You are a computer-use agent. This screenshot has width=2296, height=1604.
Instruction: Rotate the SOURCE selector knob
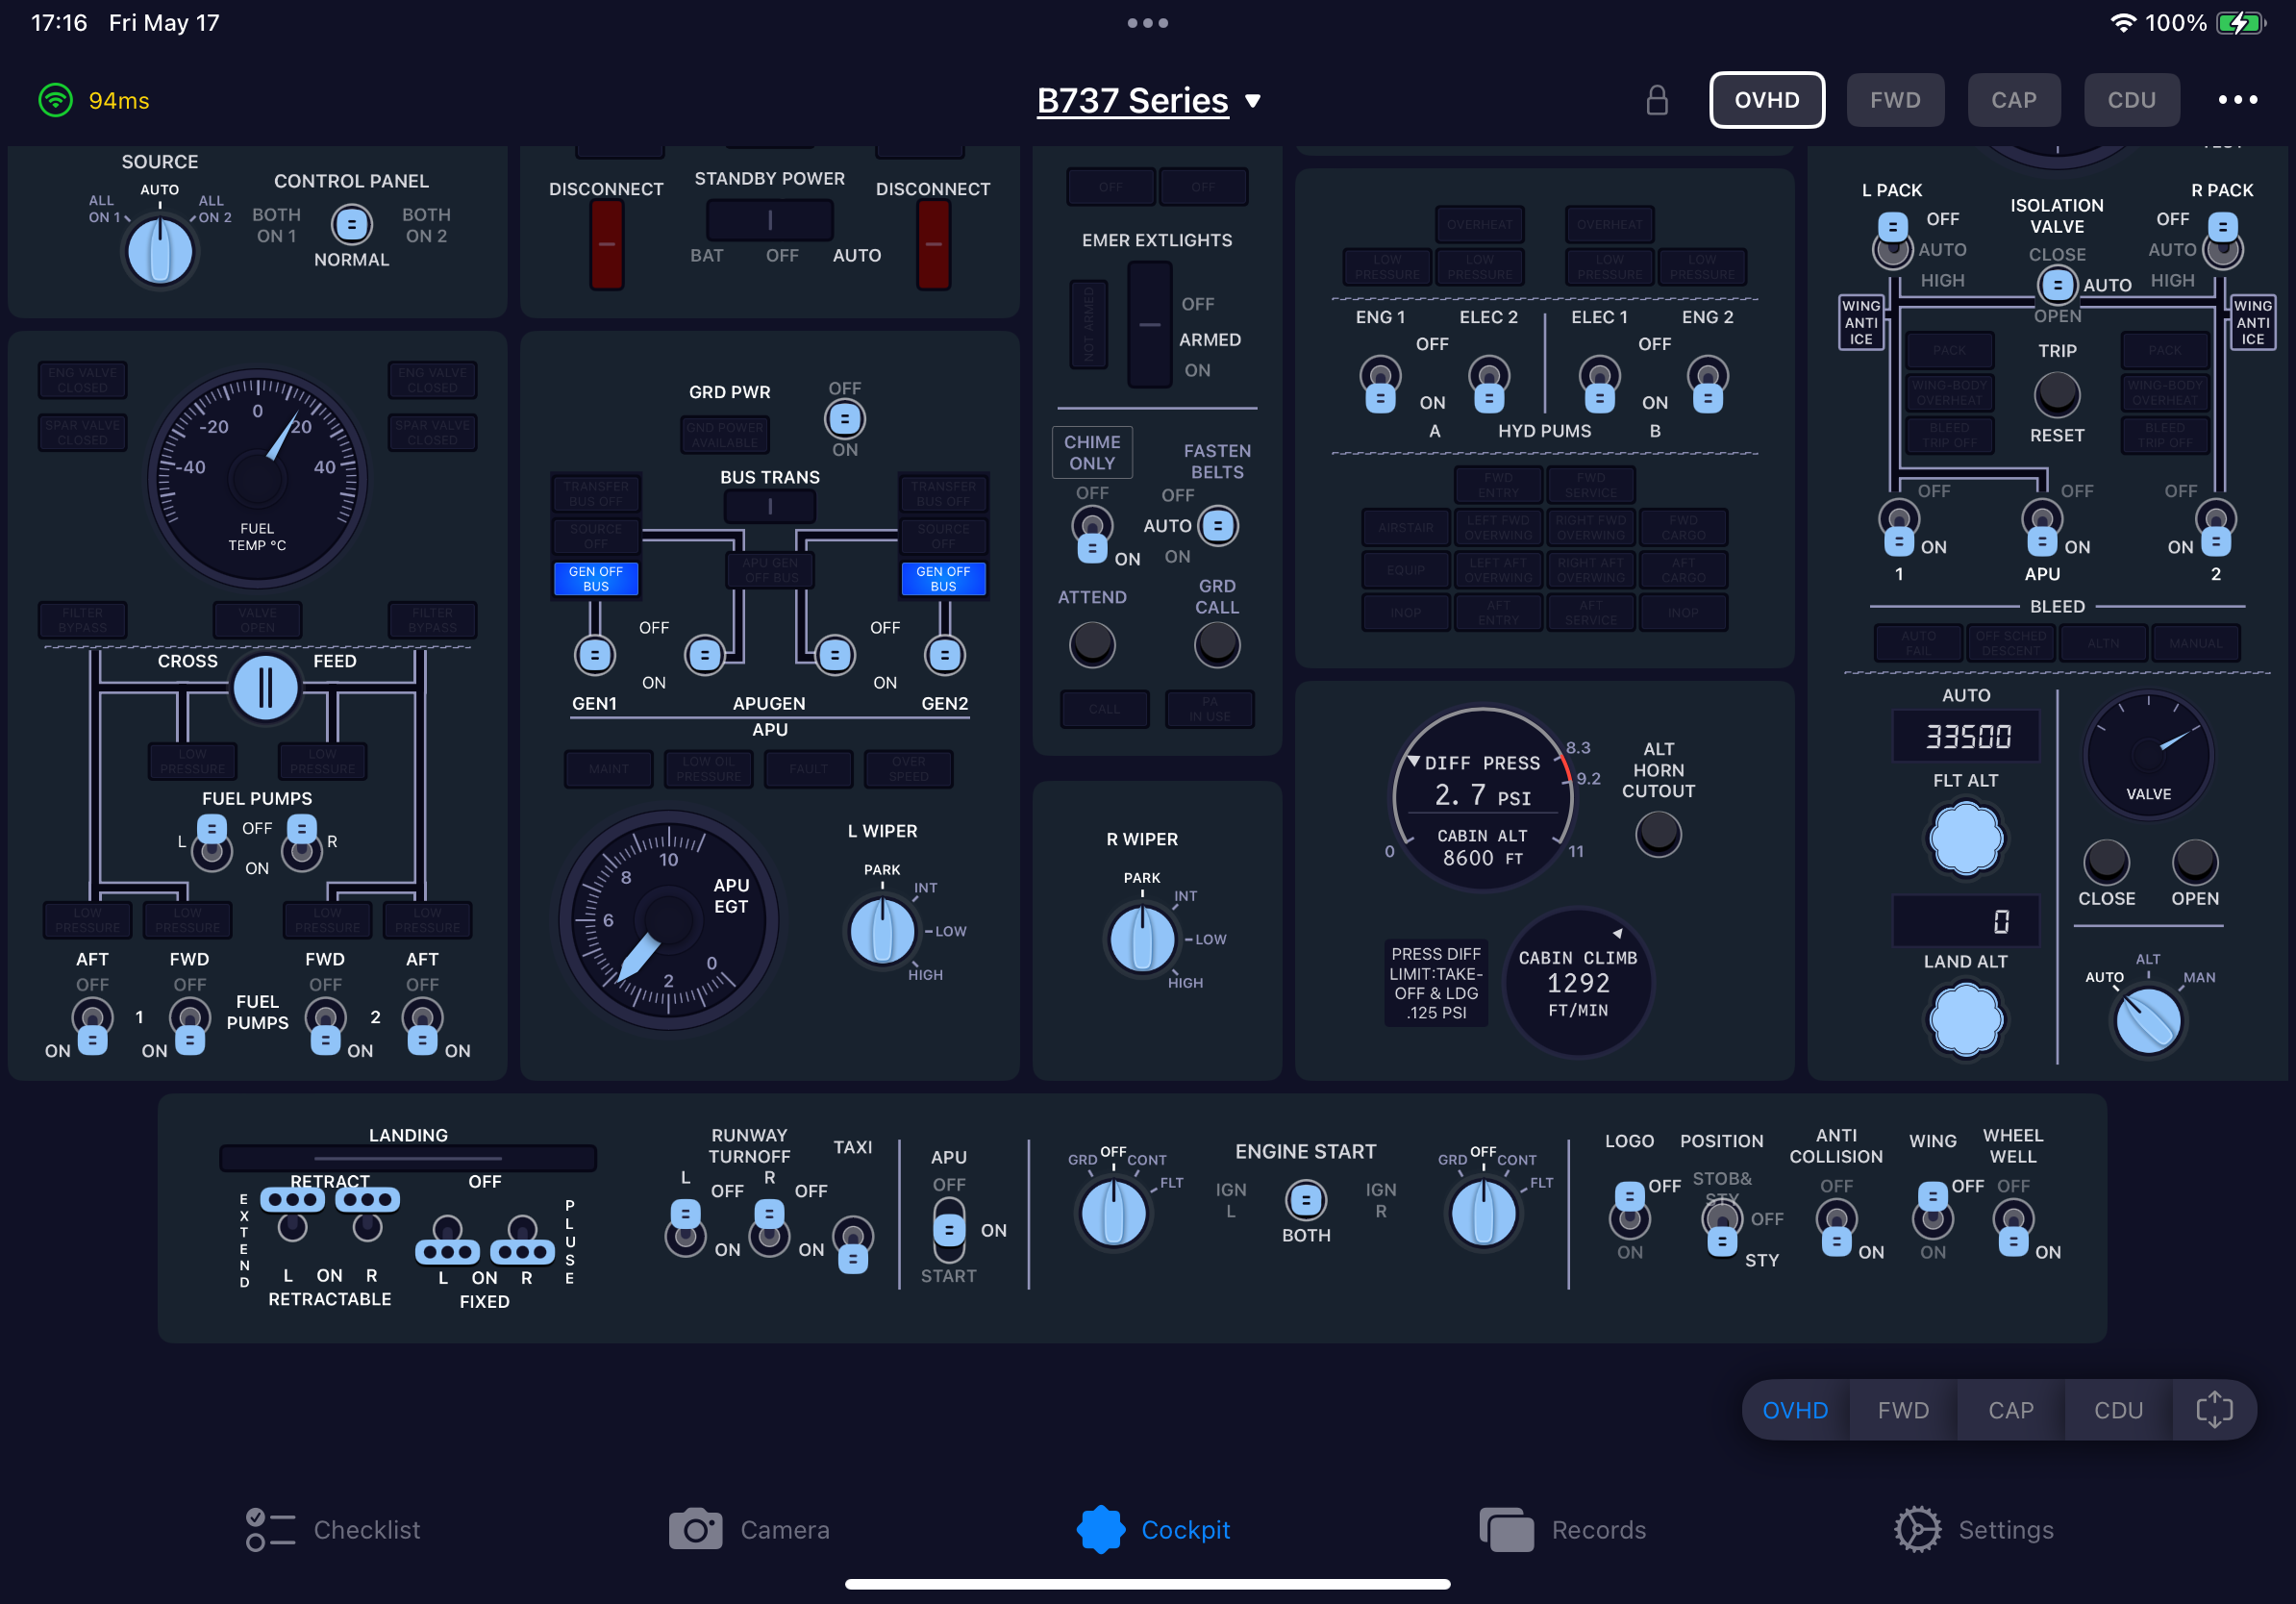tap(160, 249)
